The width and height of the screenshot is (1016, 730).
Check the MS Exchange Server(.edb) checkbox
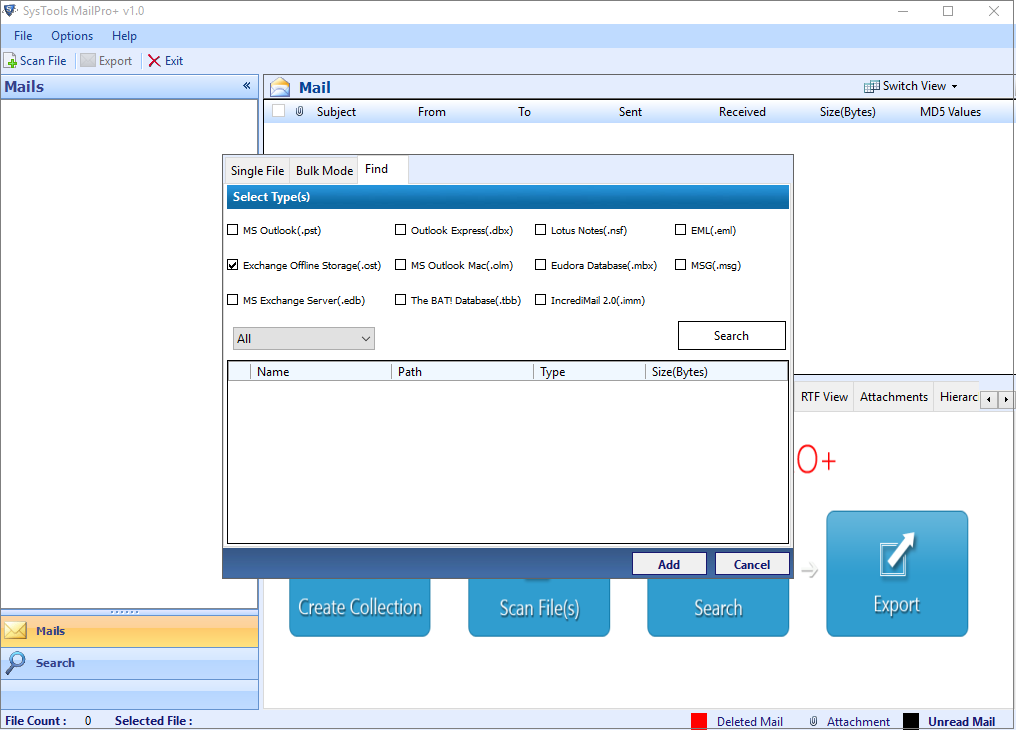[233, 300]
